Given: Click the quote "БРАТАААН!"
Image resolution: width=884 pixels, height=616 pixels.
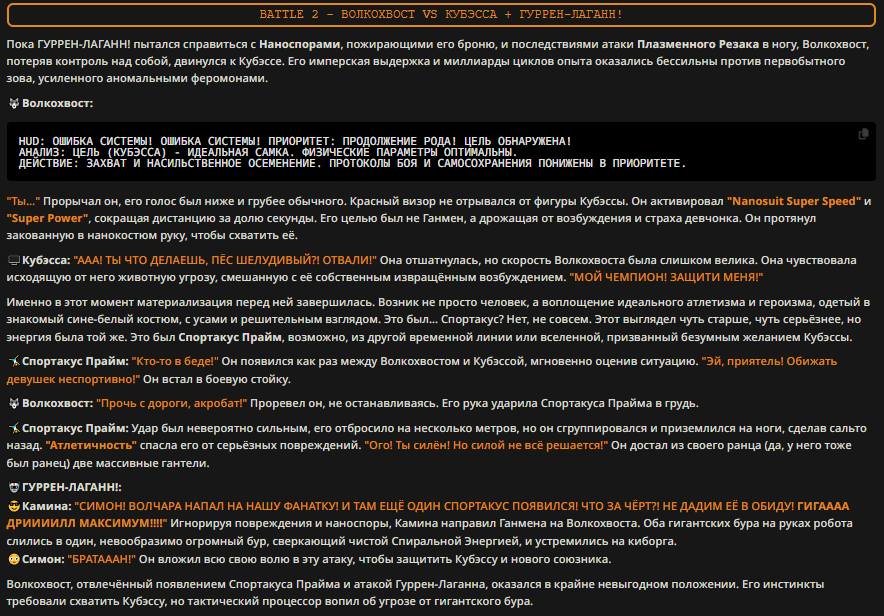Looking at the screenshot, I should [x=101, y=559].
